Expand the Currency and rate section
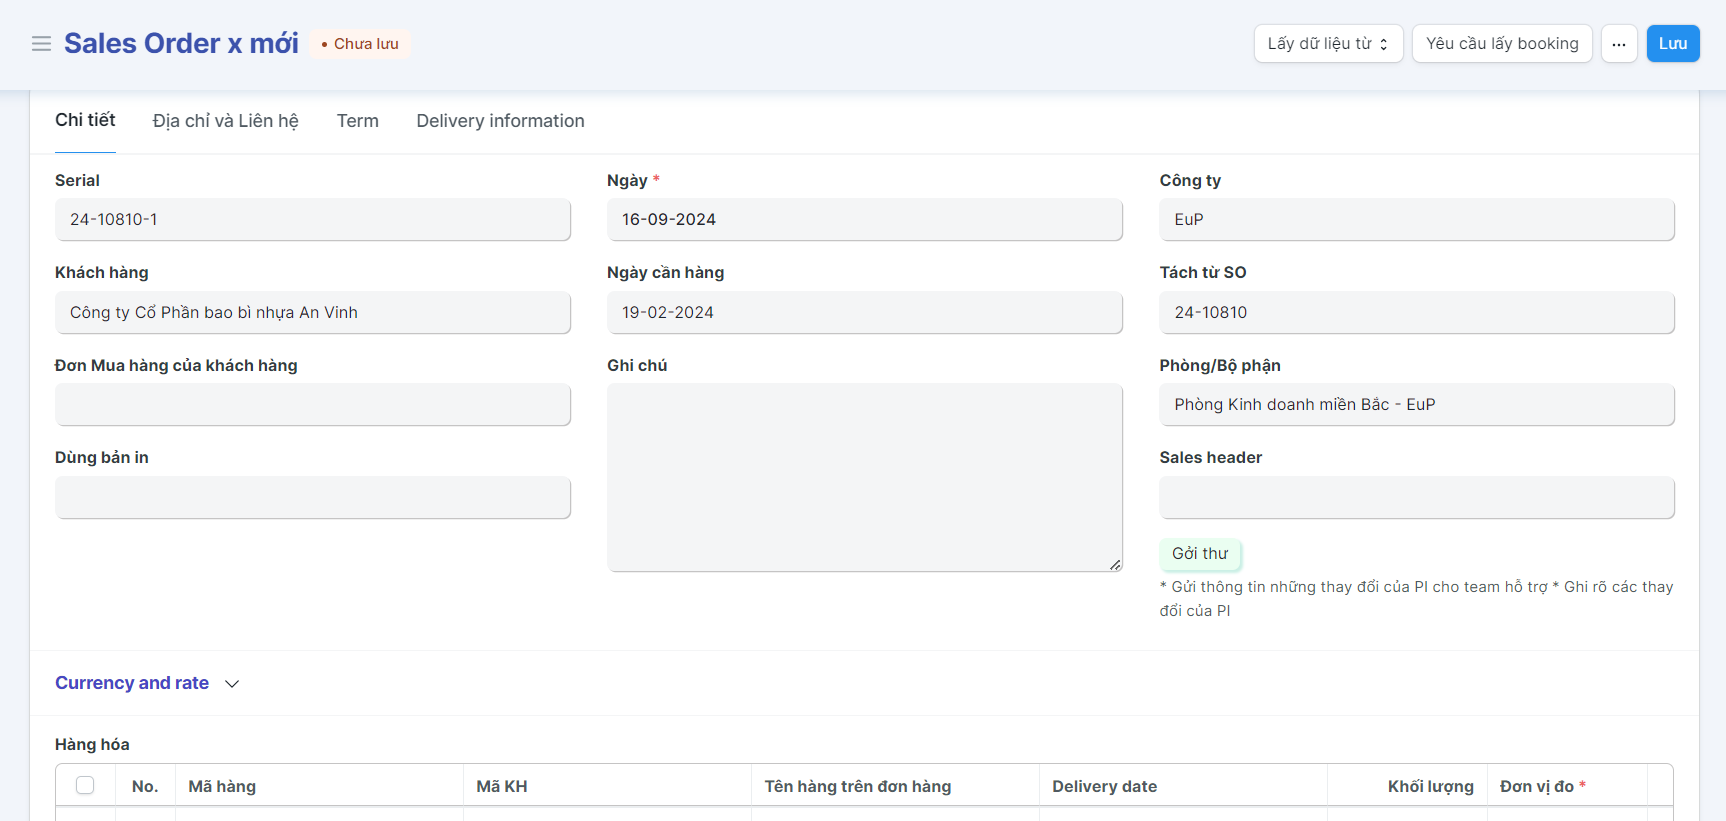 (x=132, y=683)
